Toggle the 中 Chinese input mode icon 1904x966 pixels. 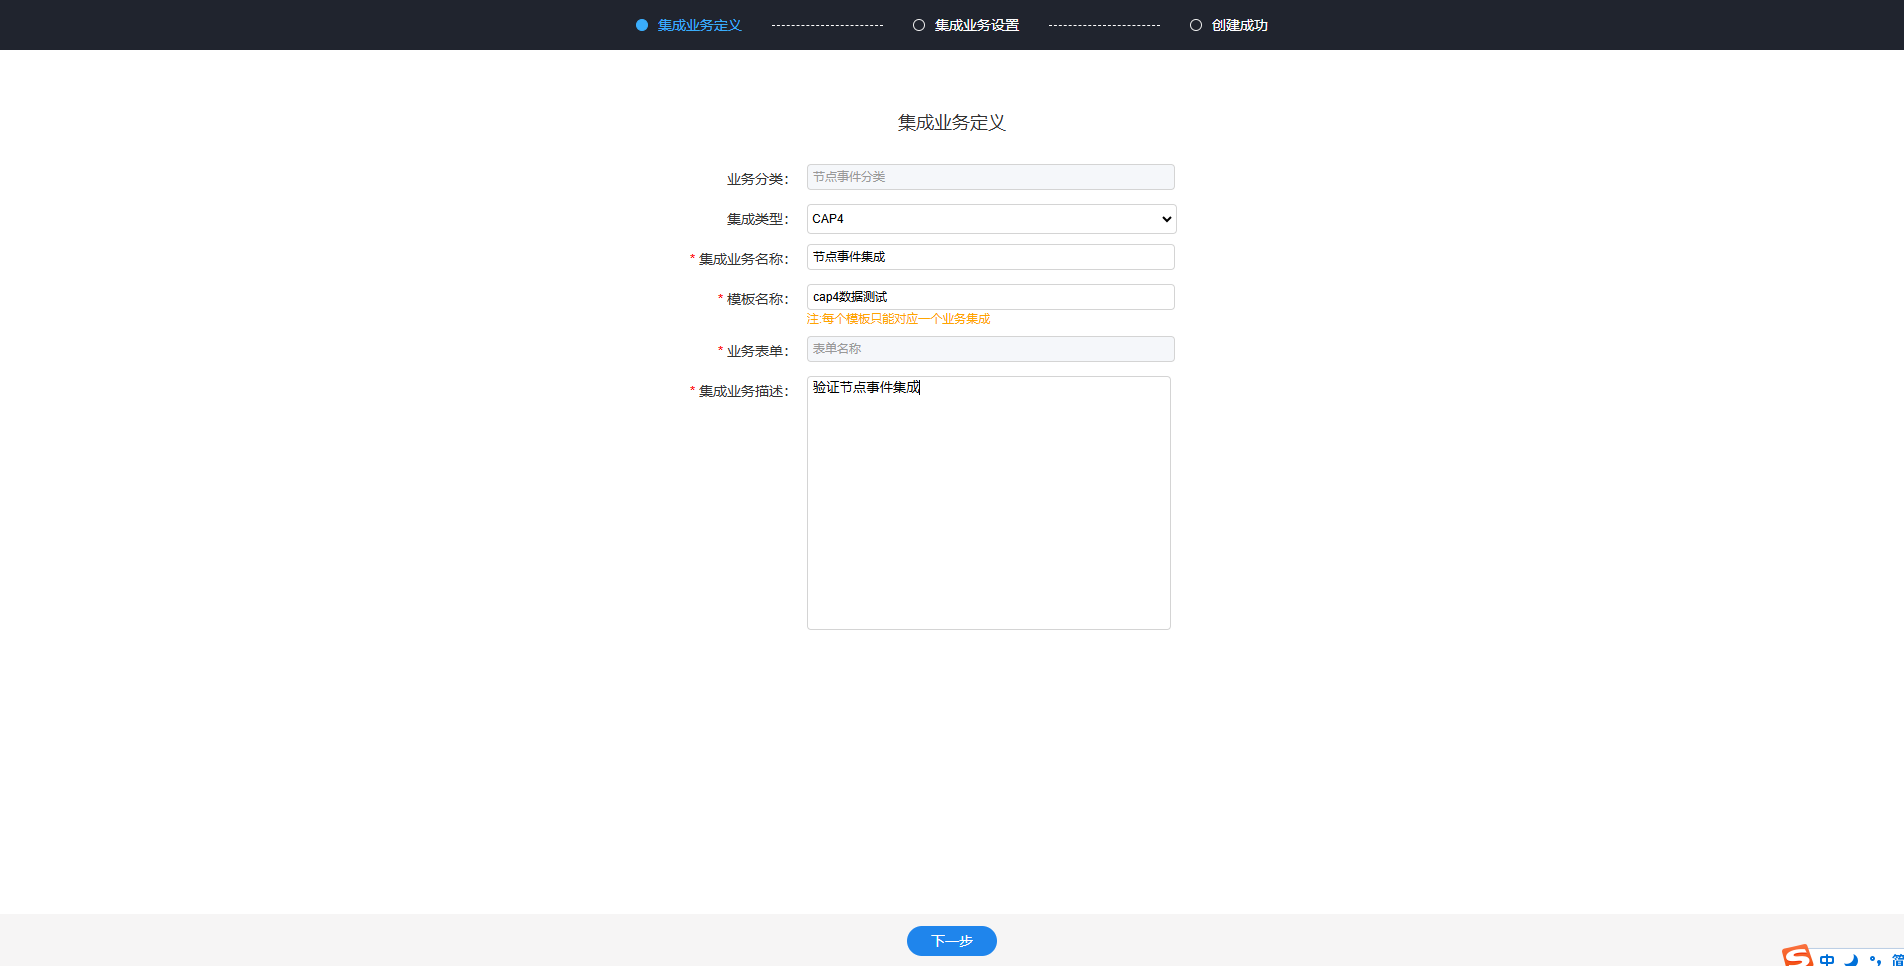(x=1827, y=959)
